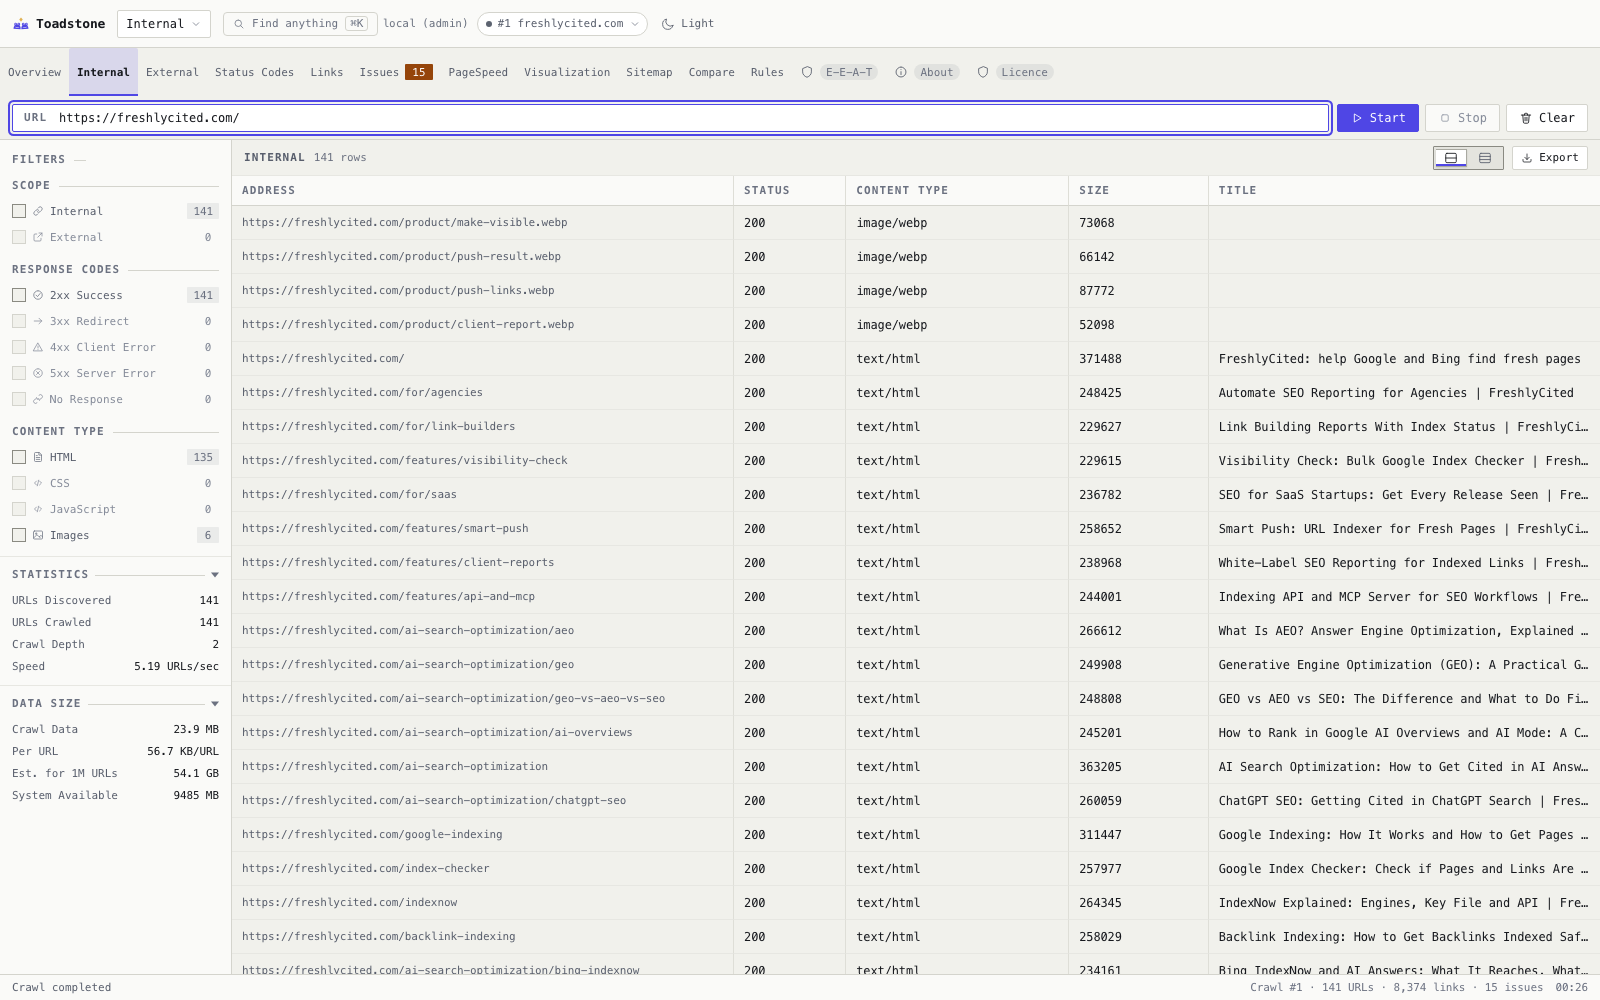This screenshot has height=1000, width=1600.
Task: Click the Find anything search box
Action: click(300, 24)
